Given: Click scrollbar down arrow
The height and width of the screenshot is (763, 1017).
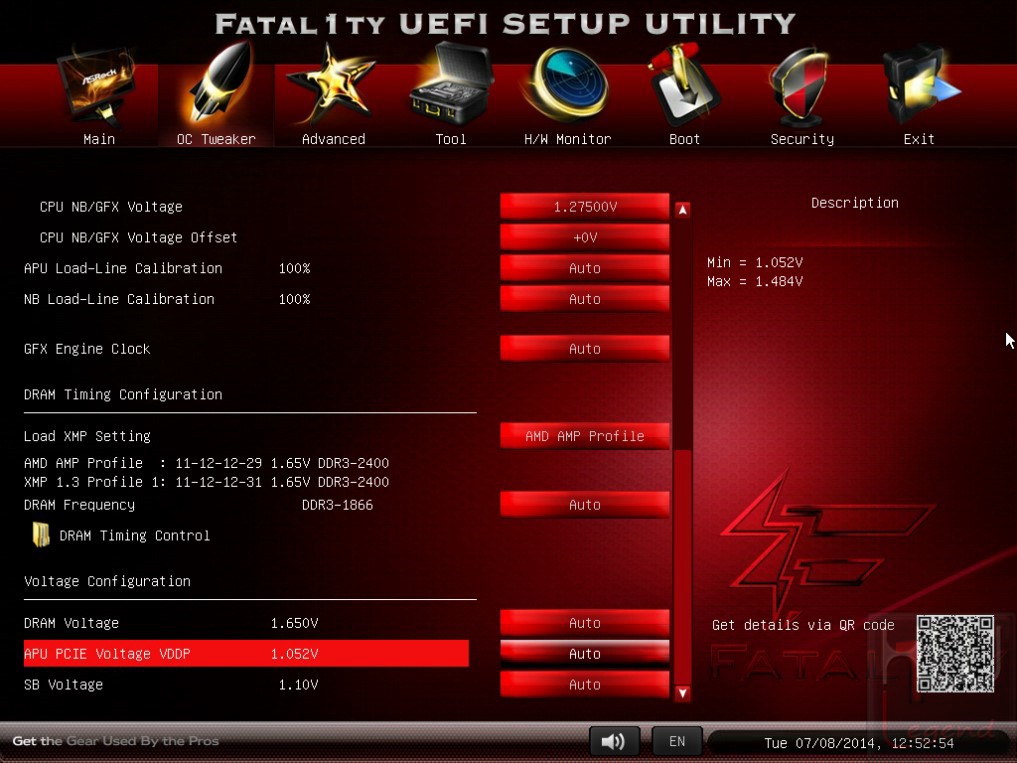Looking at the screenshot, I should (682, 693).
